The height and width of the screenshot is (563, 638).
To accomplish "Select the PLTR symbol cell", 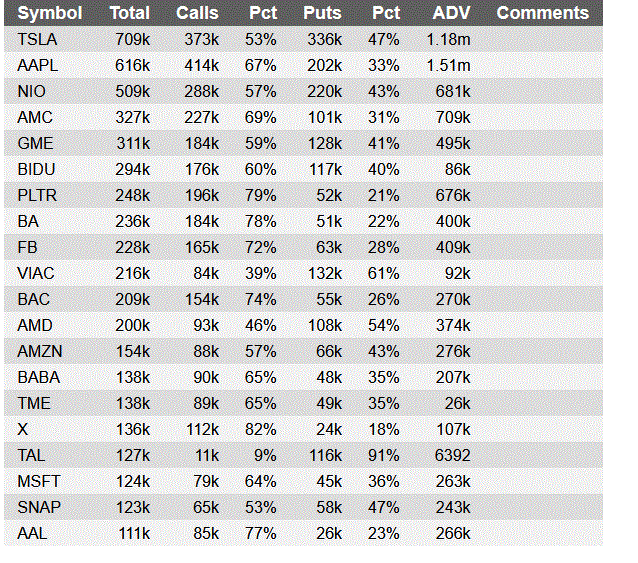I will click(38, 195).
